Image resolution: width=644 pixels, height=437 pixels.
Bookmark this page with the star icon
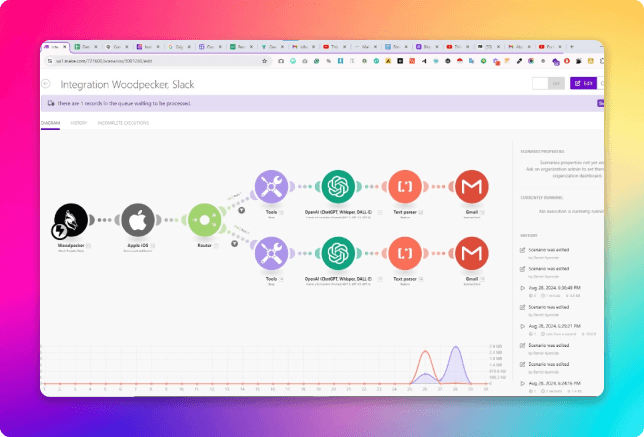[x=264, y=61]
